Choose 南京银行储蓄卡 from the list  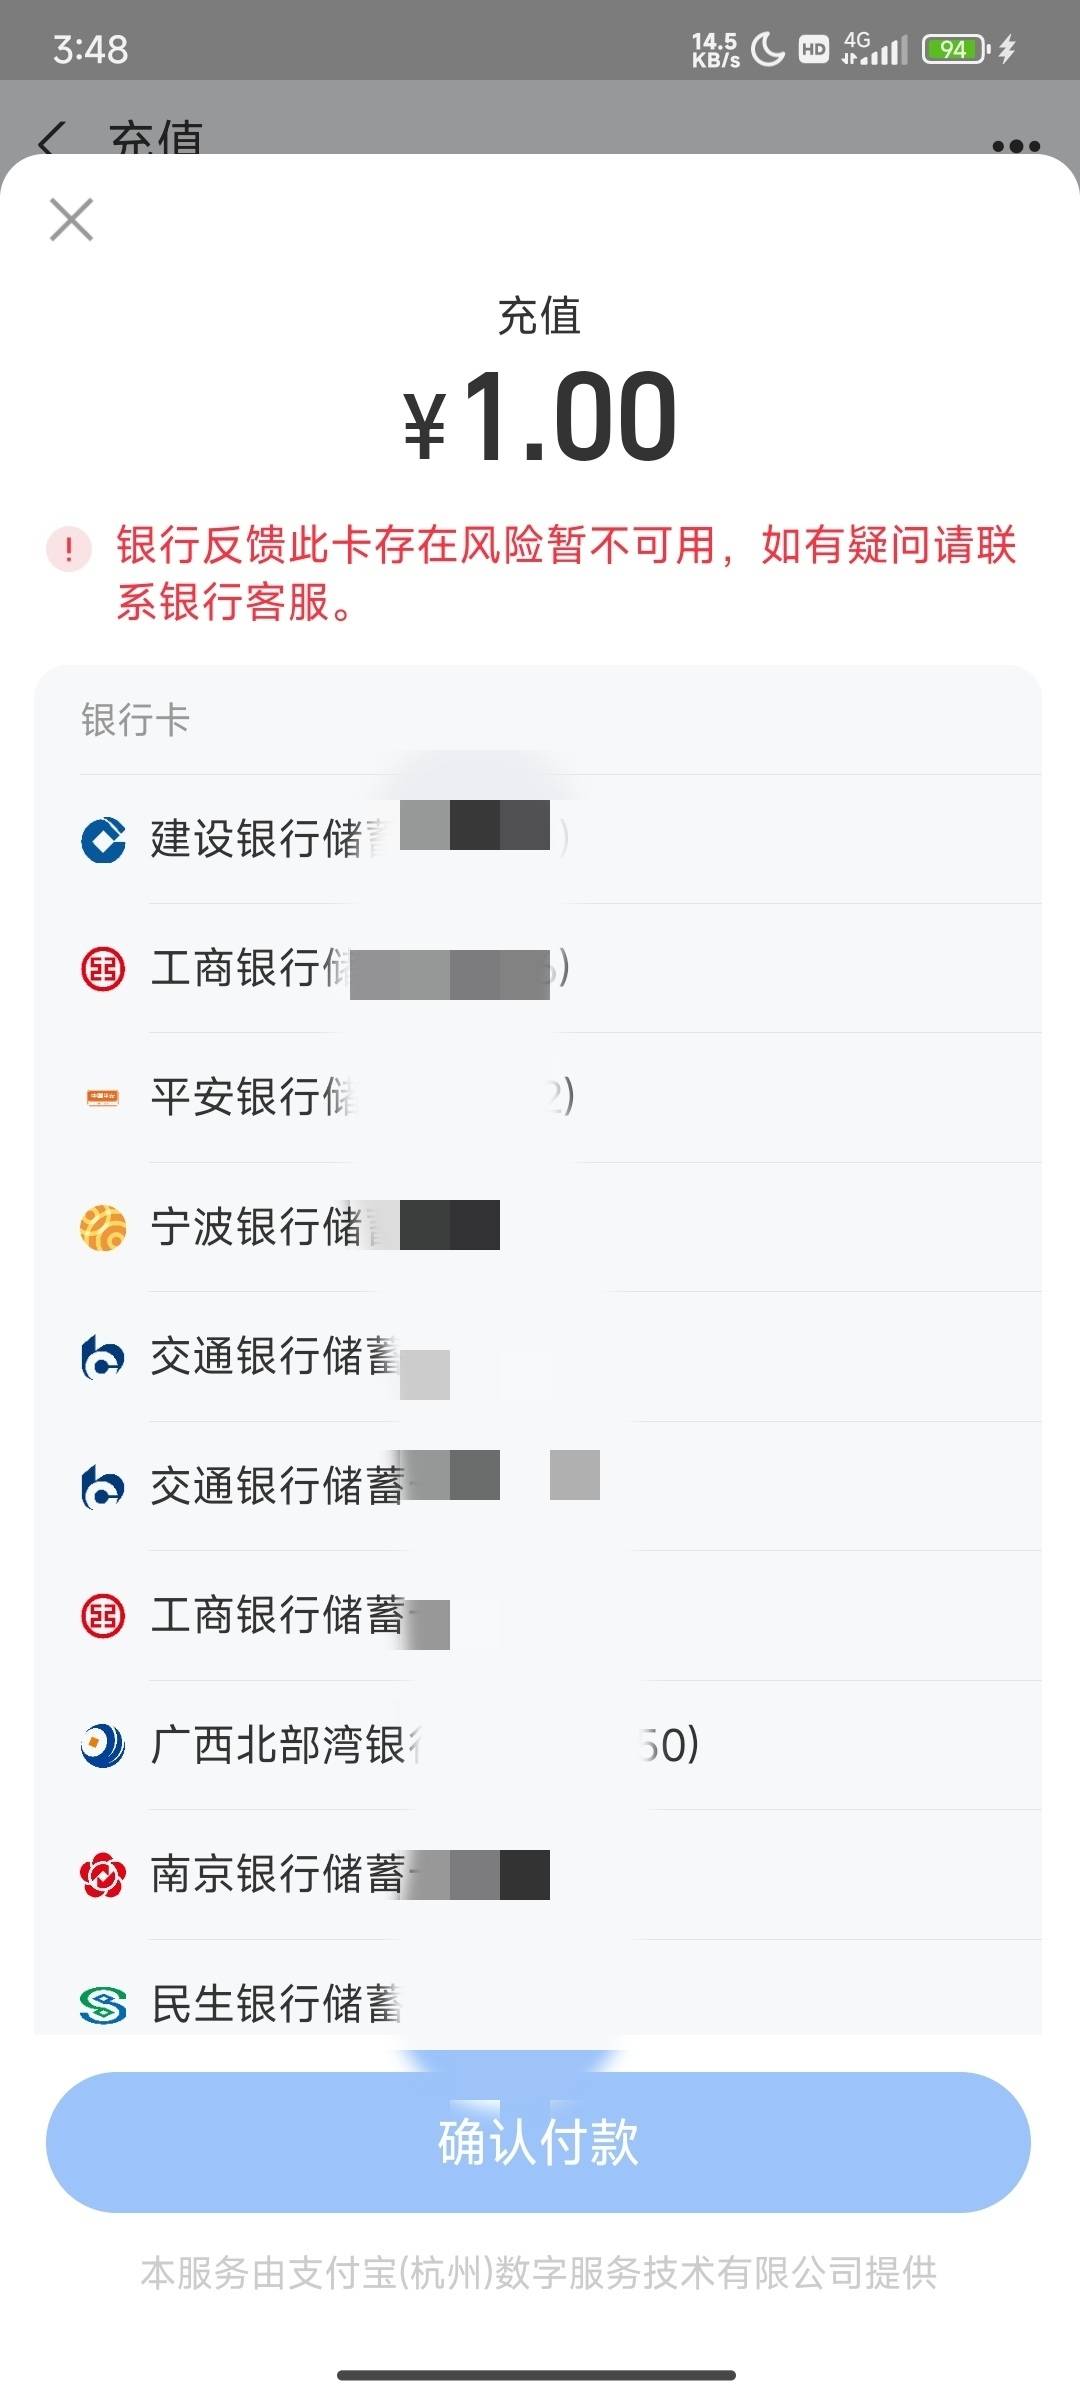[540, 1875]
